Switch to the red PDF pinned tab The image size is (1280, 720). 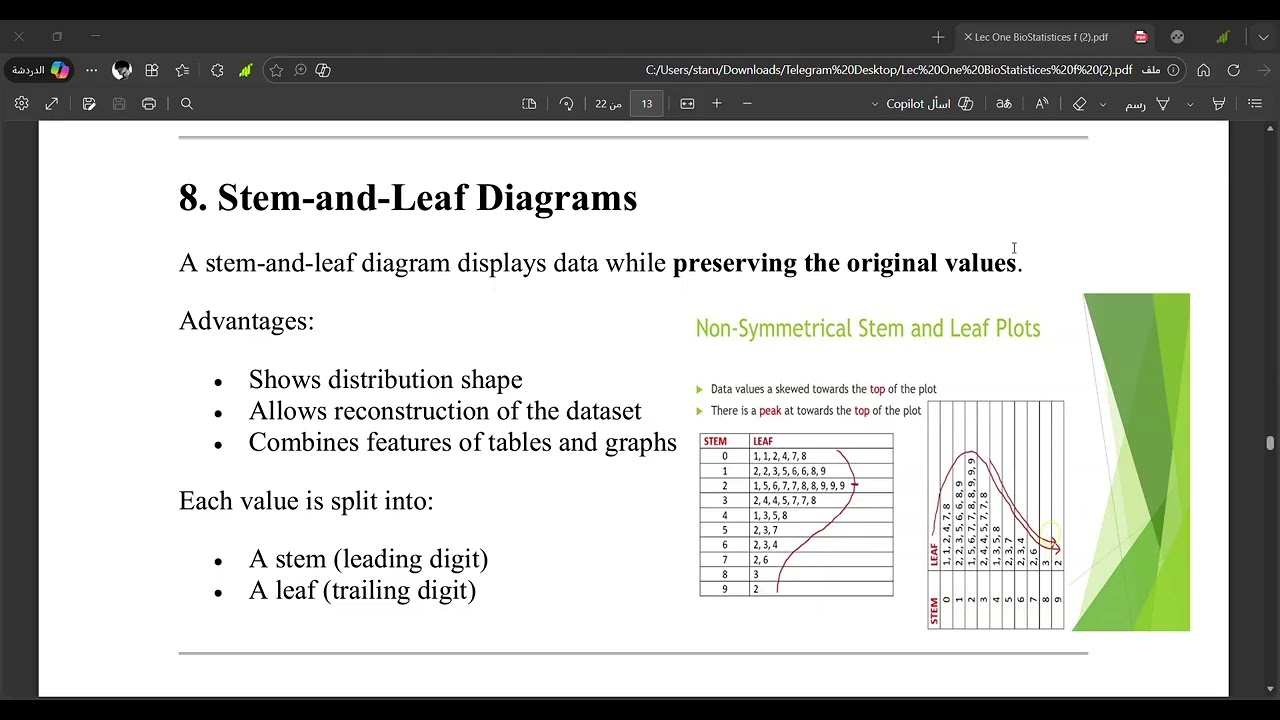[x=1141, y=37]
